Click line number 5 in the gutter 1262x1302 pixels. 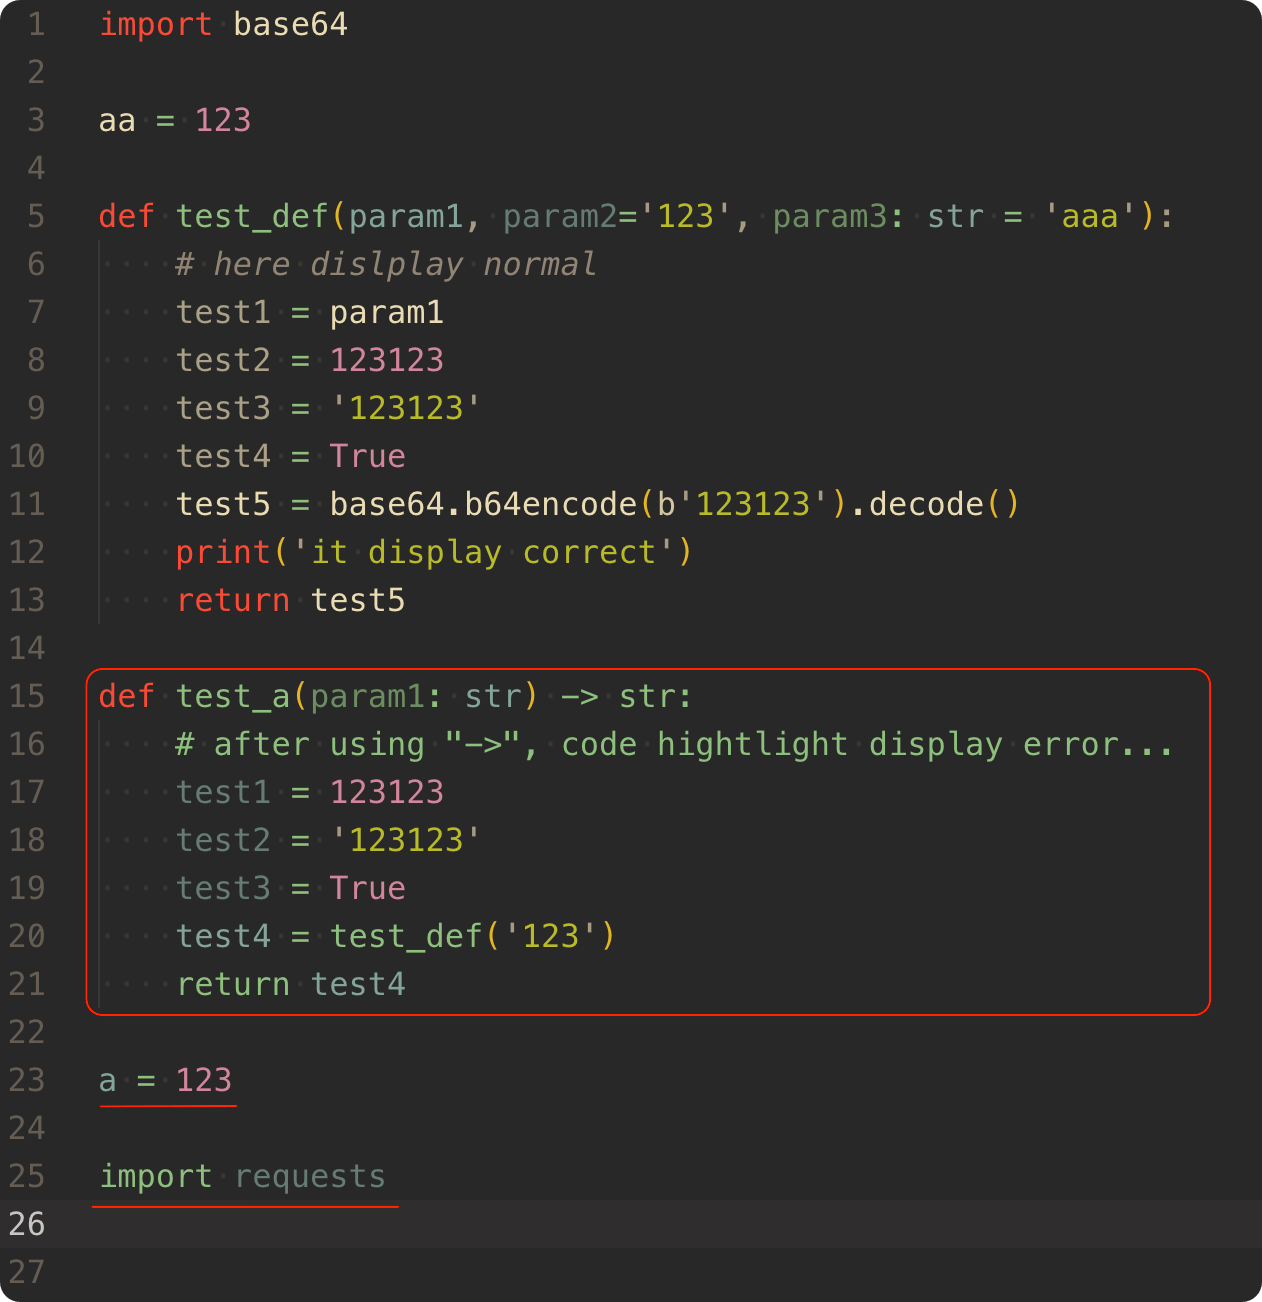pyautogui.click(x=36, y=216)
